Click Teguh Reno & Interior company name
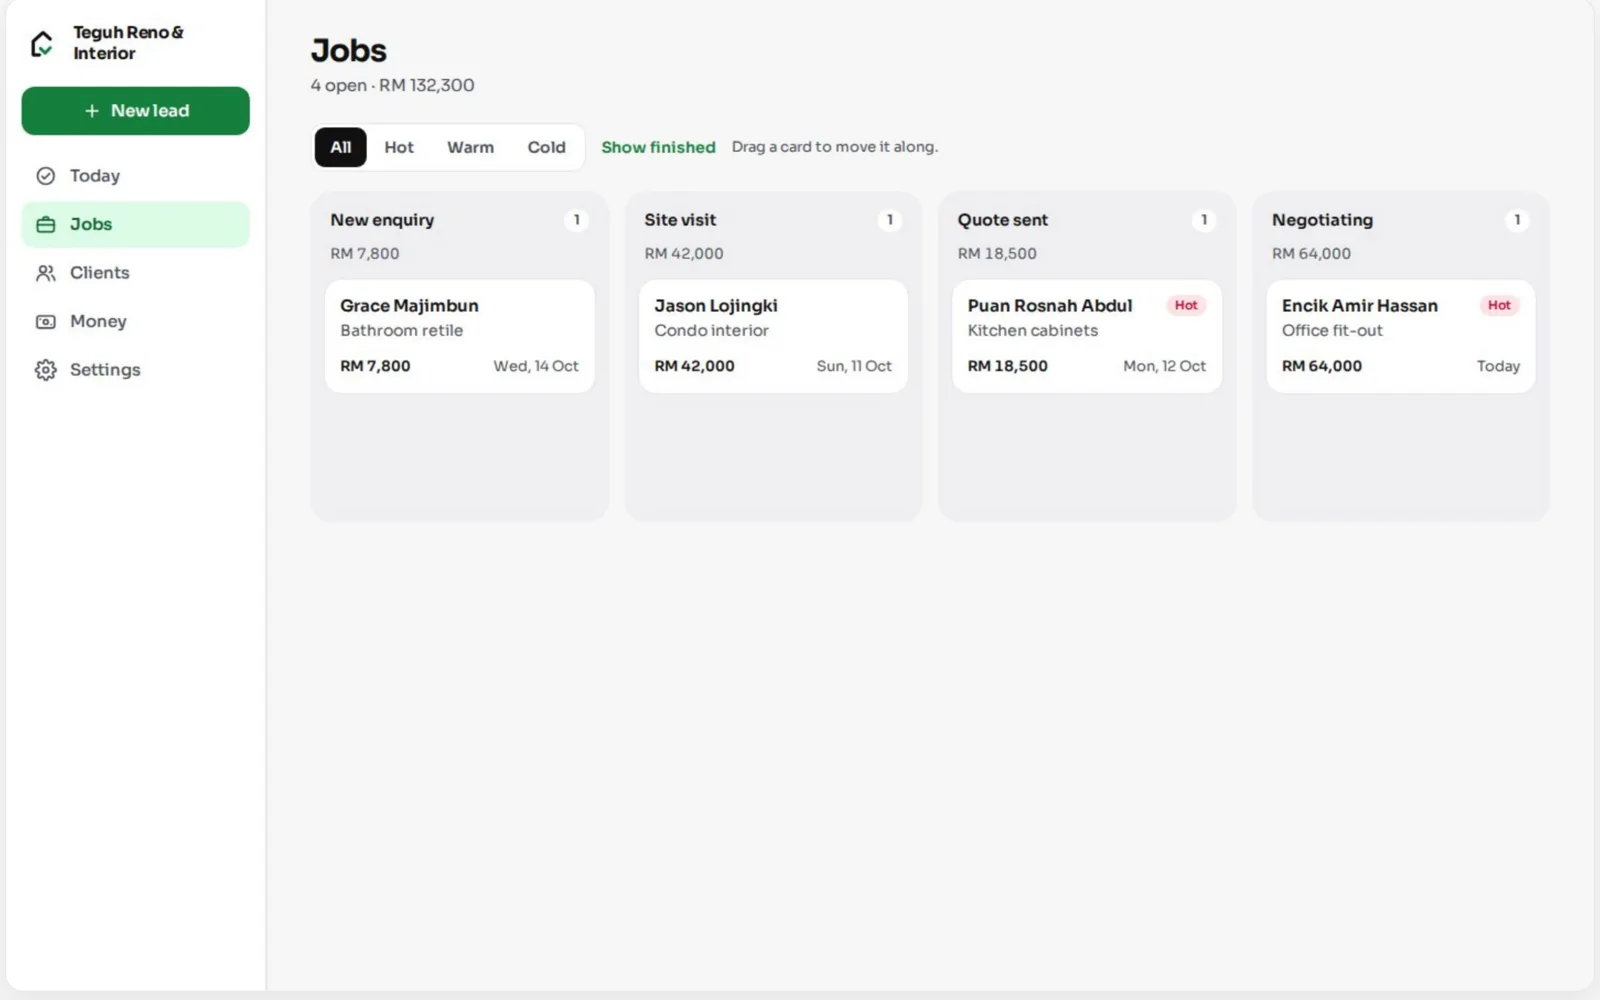 [128, 43]
